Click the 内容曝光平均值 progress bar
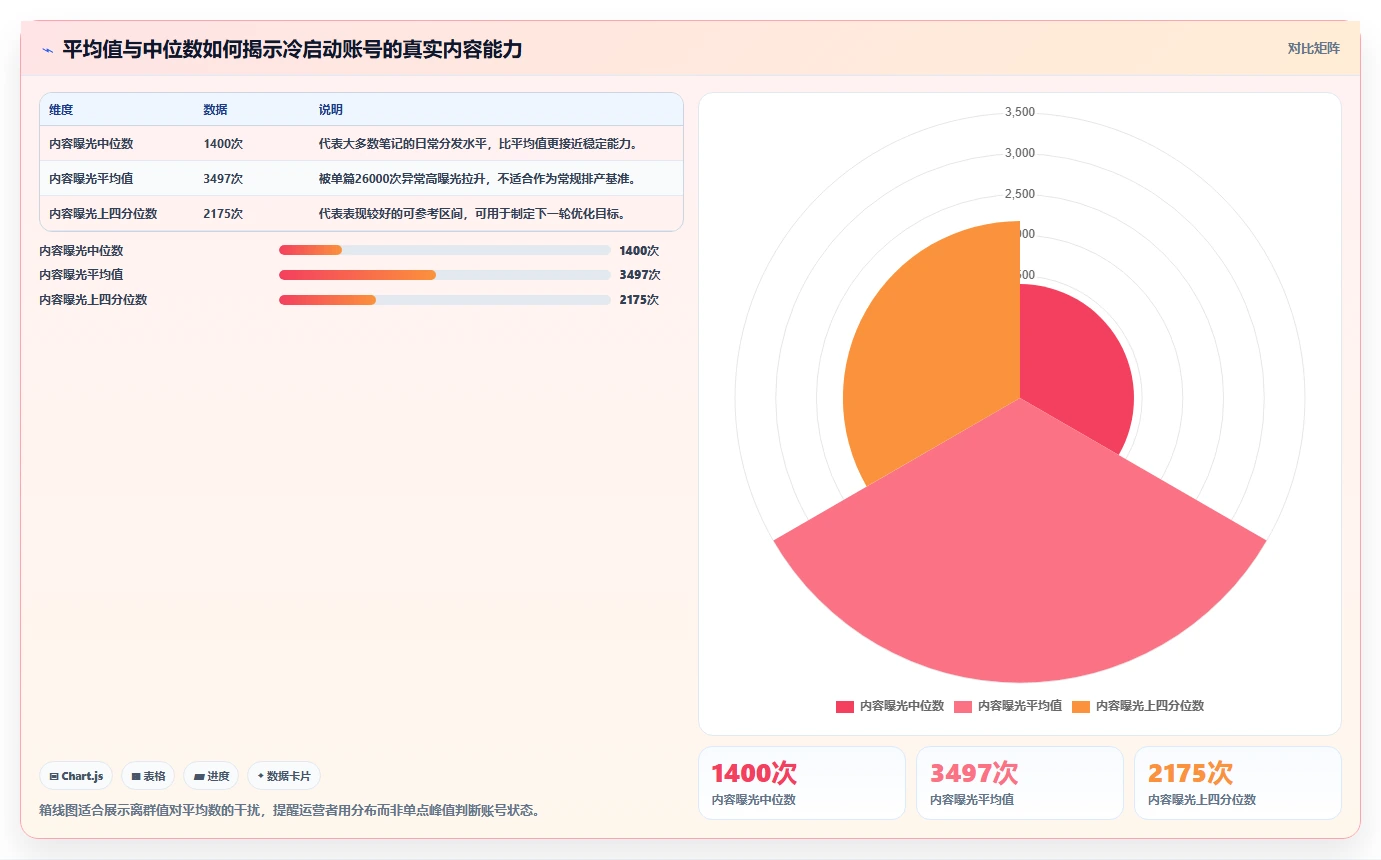The image size is (1381, 860). (445, 275)
